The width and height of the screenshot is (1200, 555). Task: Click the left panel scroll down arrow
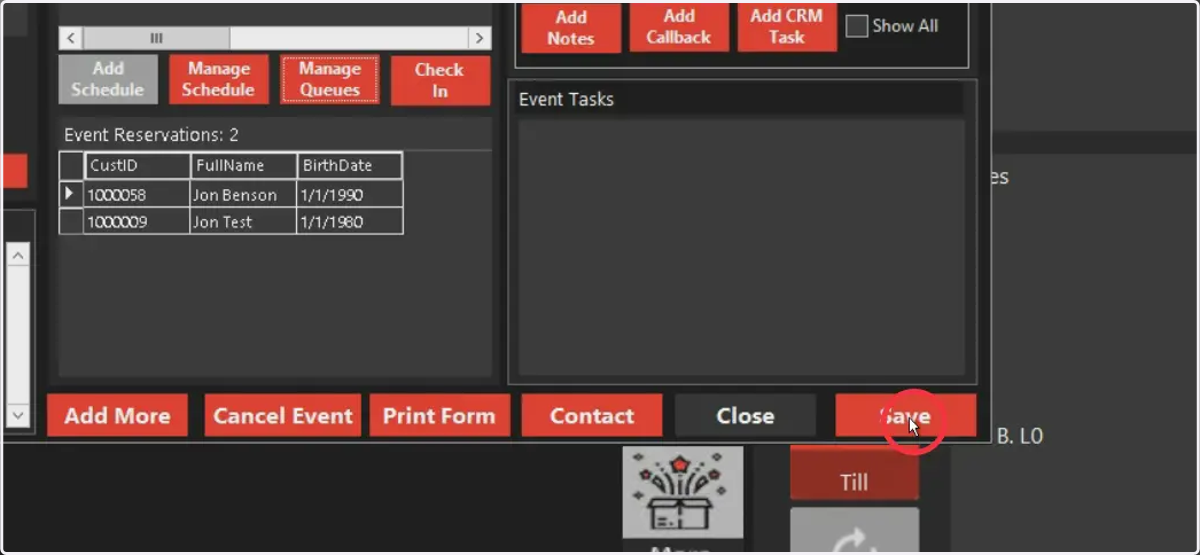click(x=18, y=414)
